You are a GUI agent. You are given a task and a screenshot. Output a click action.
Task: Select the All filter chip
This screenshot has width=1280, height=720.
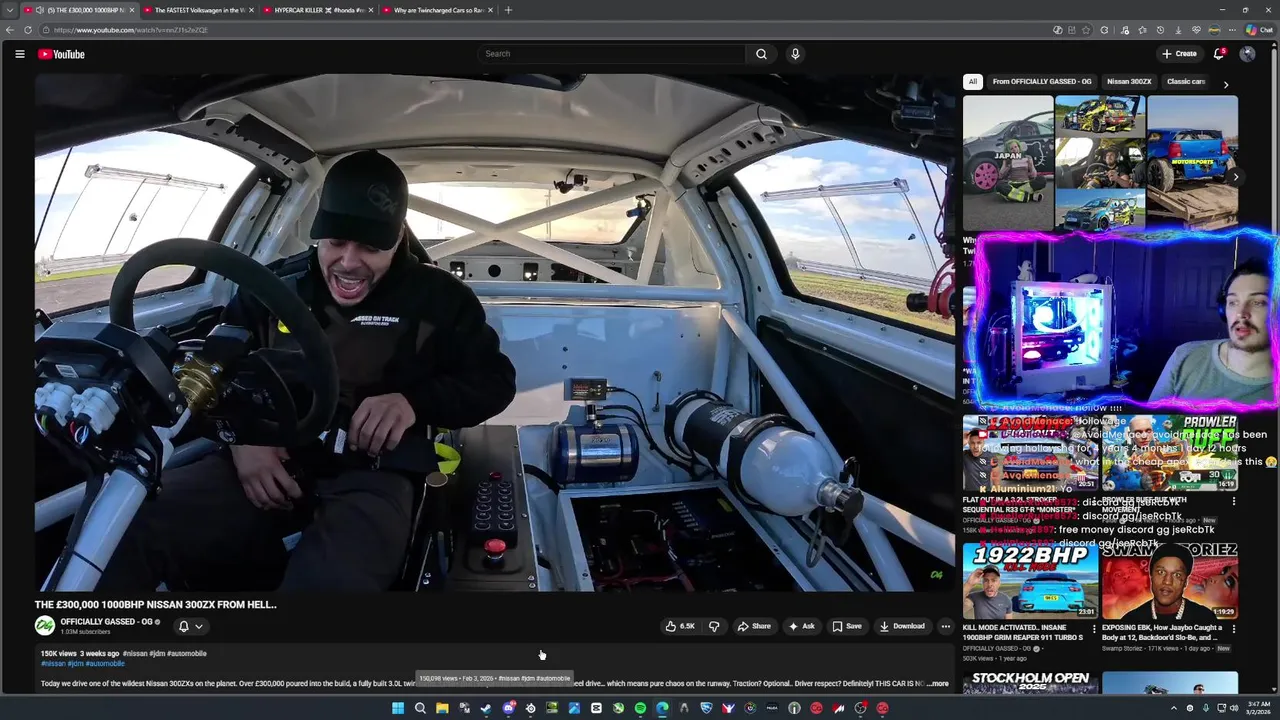[972, 82]
